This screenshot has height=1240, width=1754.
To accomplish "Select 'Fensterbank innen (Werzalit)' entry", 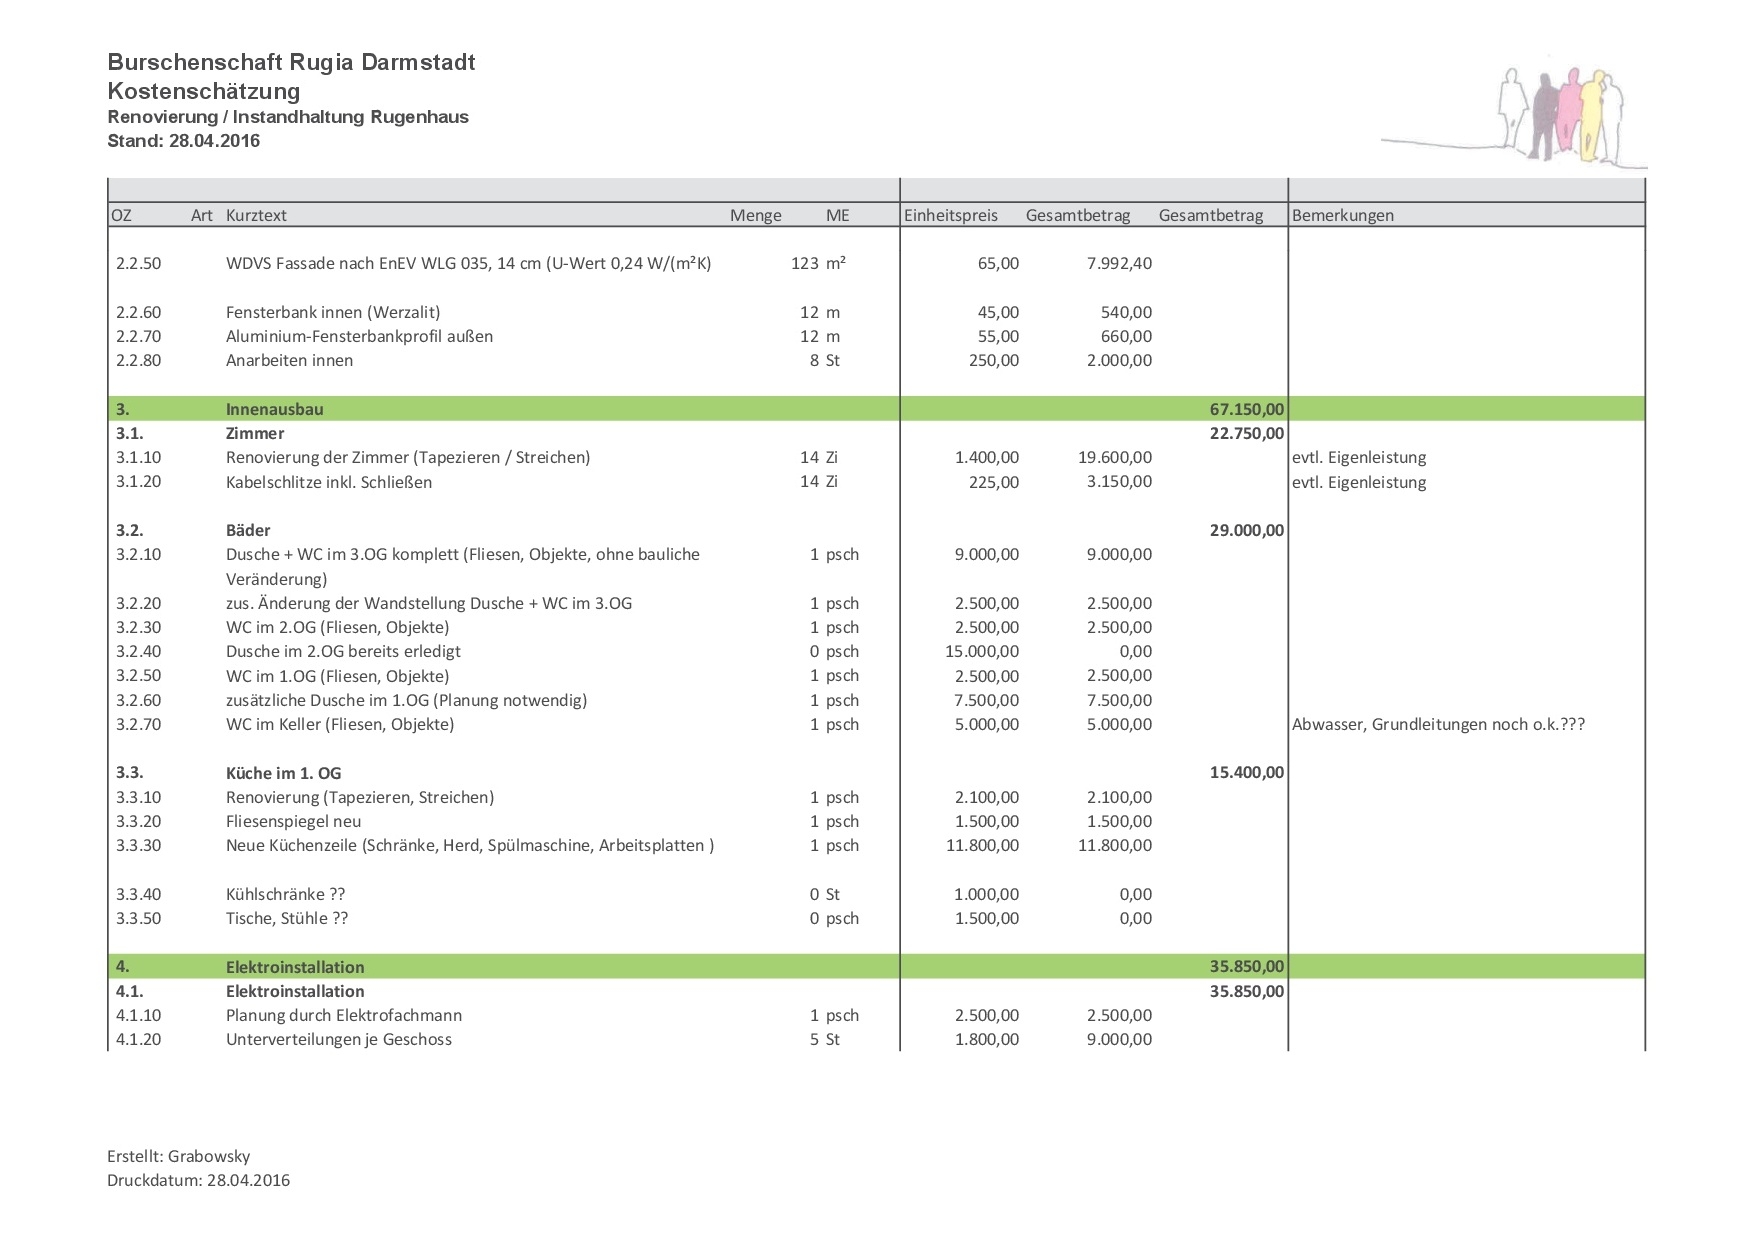I will pyautogui.click(x=333, y=313).
